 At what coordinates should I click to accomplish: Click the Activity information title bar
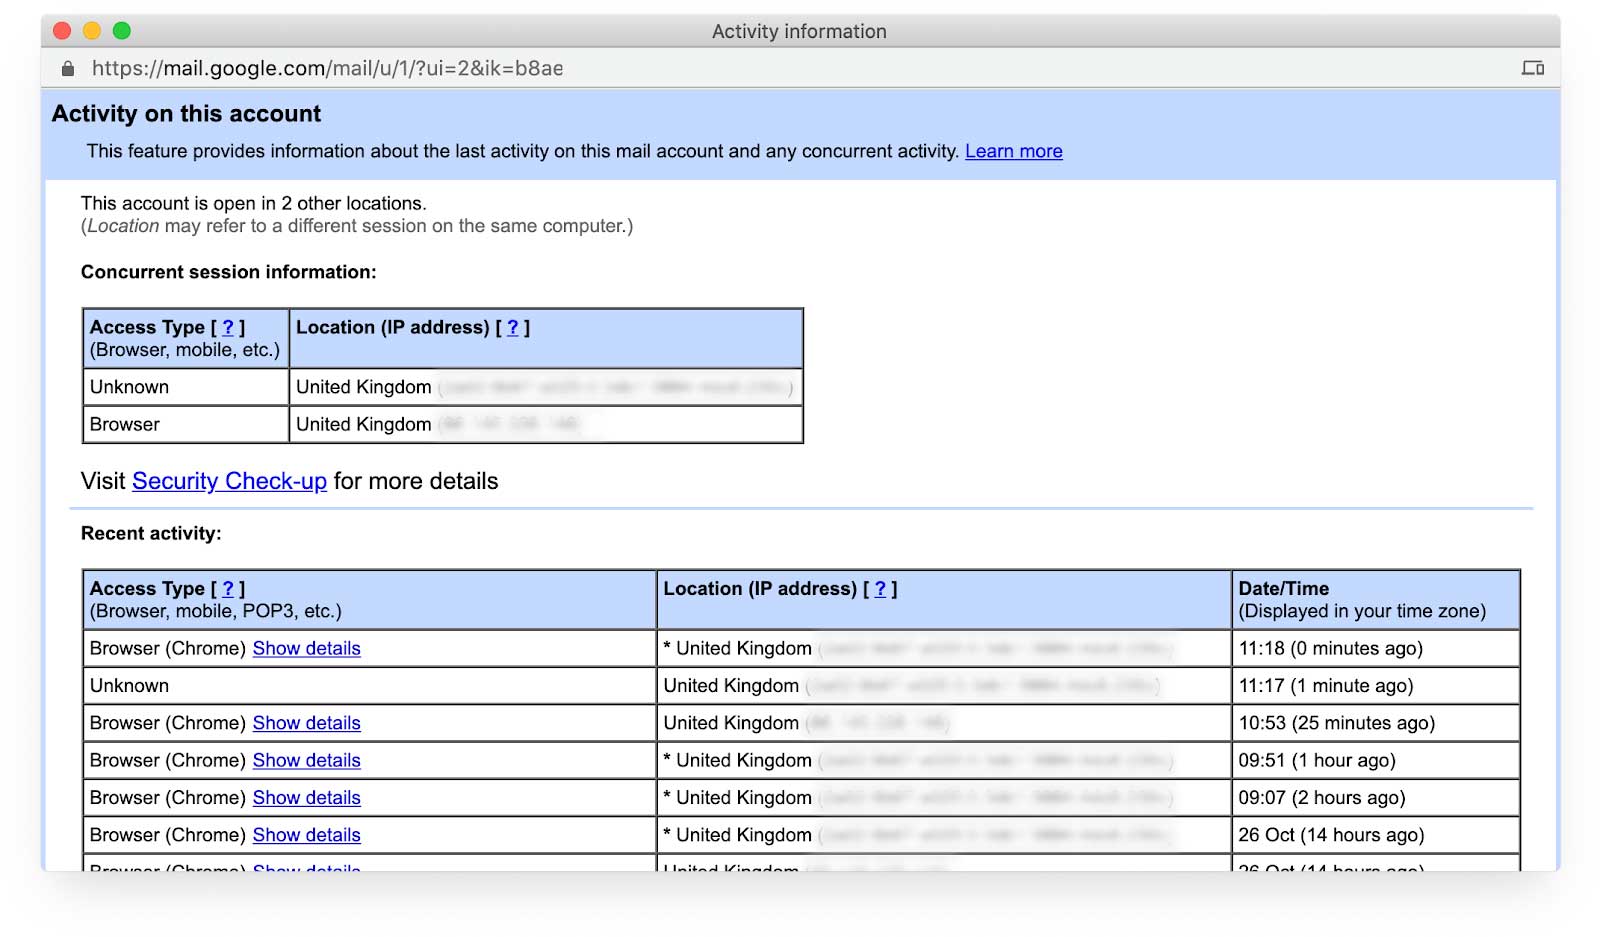point(797,31)
